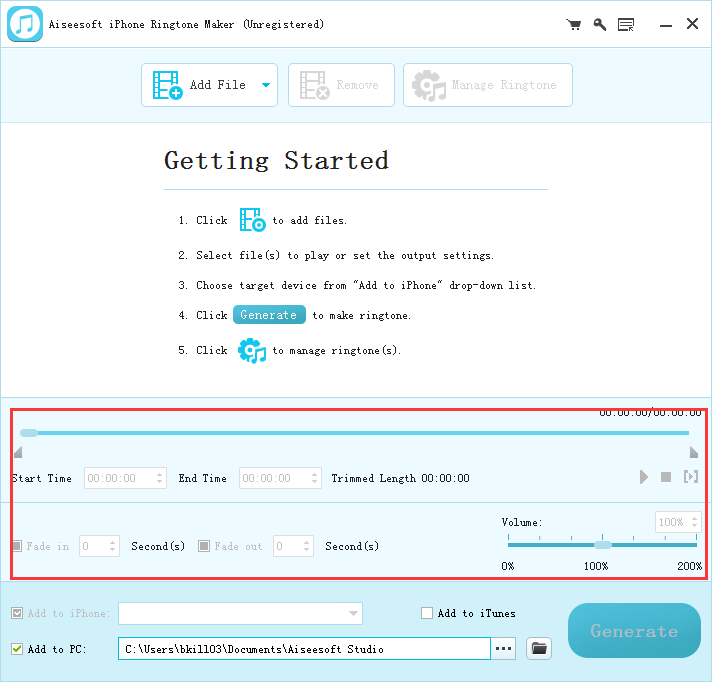The height and width of the screenshot is (682, 712).
Task: Click the add files icon in step 1
Action: click(252, 220)
